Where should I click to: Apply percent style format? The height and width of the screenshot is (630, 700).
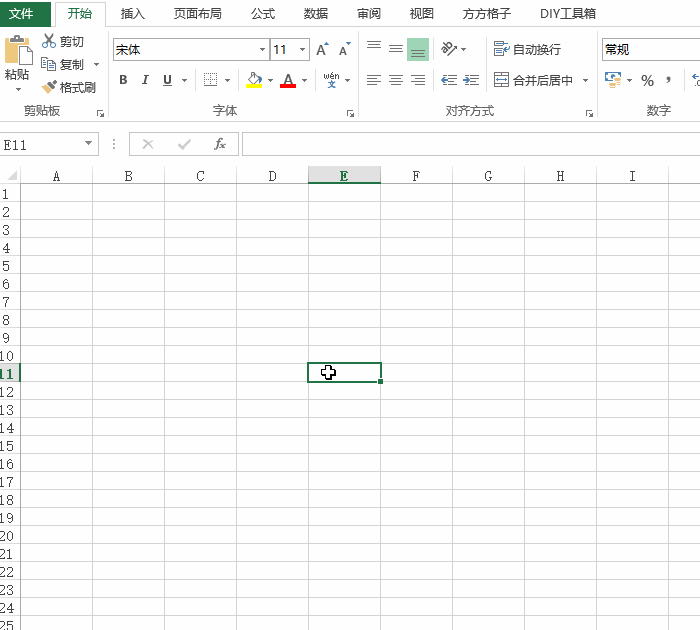647,80
